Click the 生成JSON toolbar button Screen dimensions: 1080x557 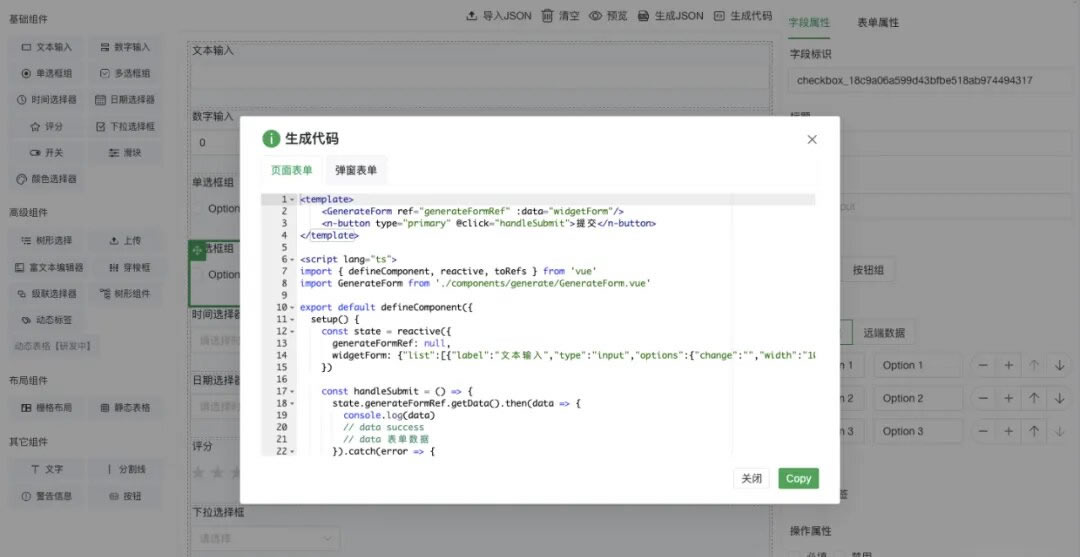(x=670, y=16)
